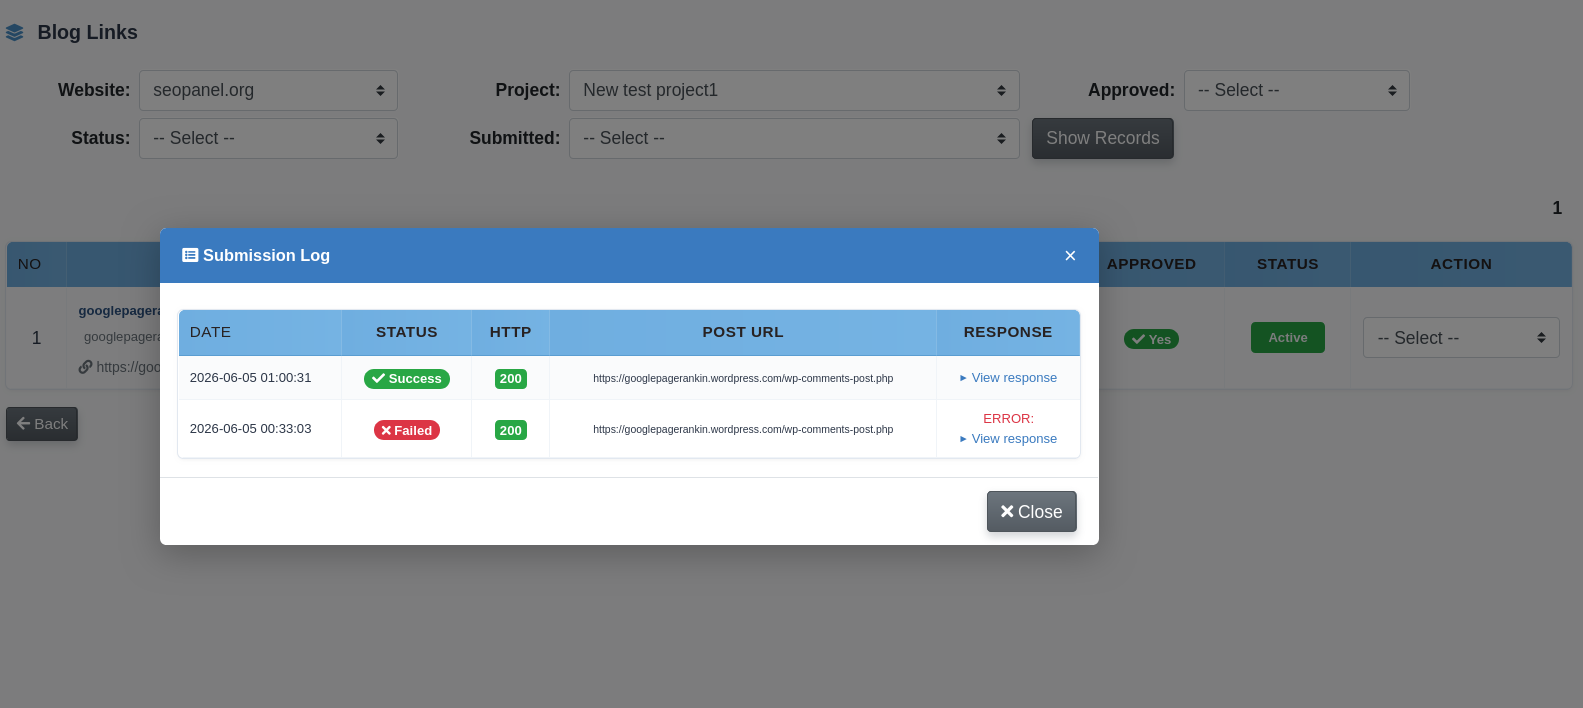Click the ERROR: text in response column
Screen dimensions: 1583x708
(x=1008, y=419)
